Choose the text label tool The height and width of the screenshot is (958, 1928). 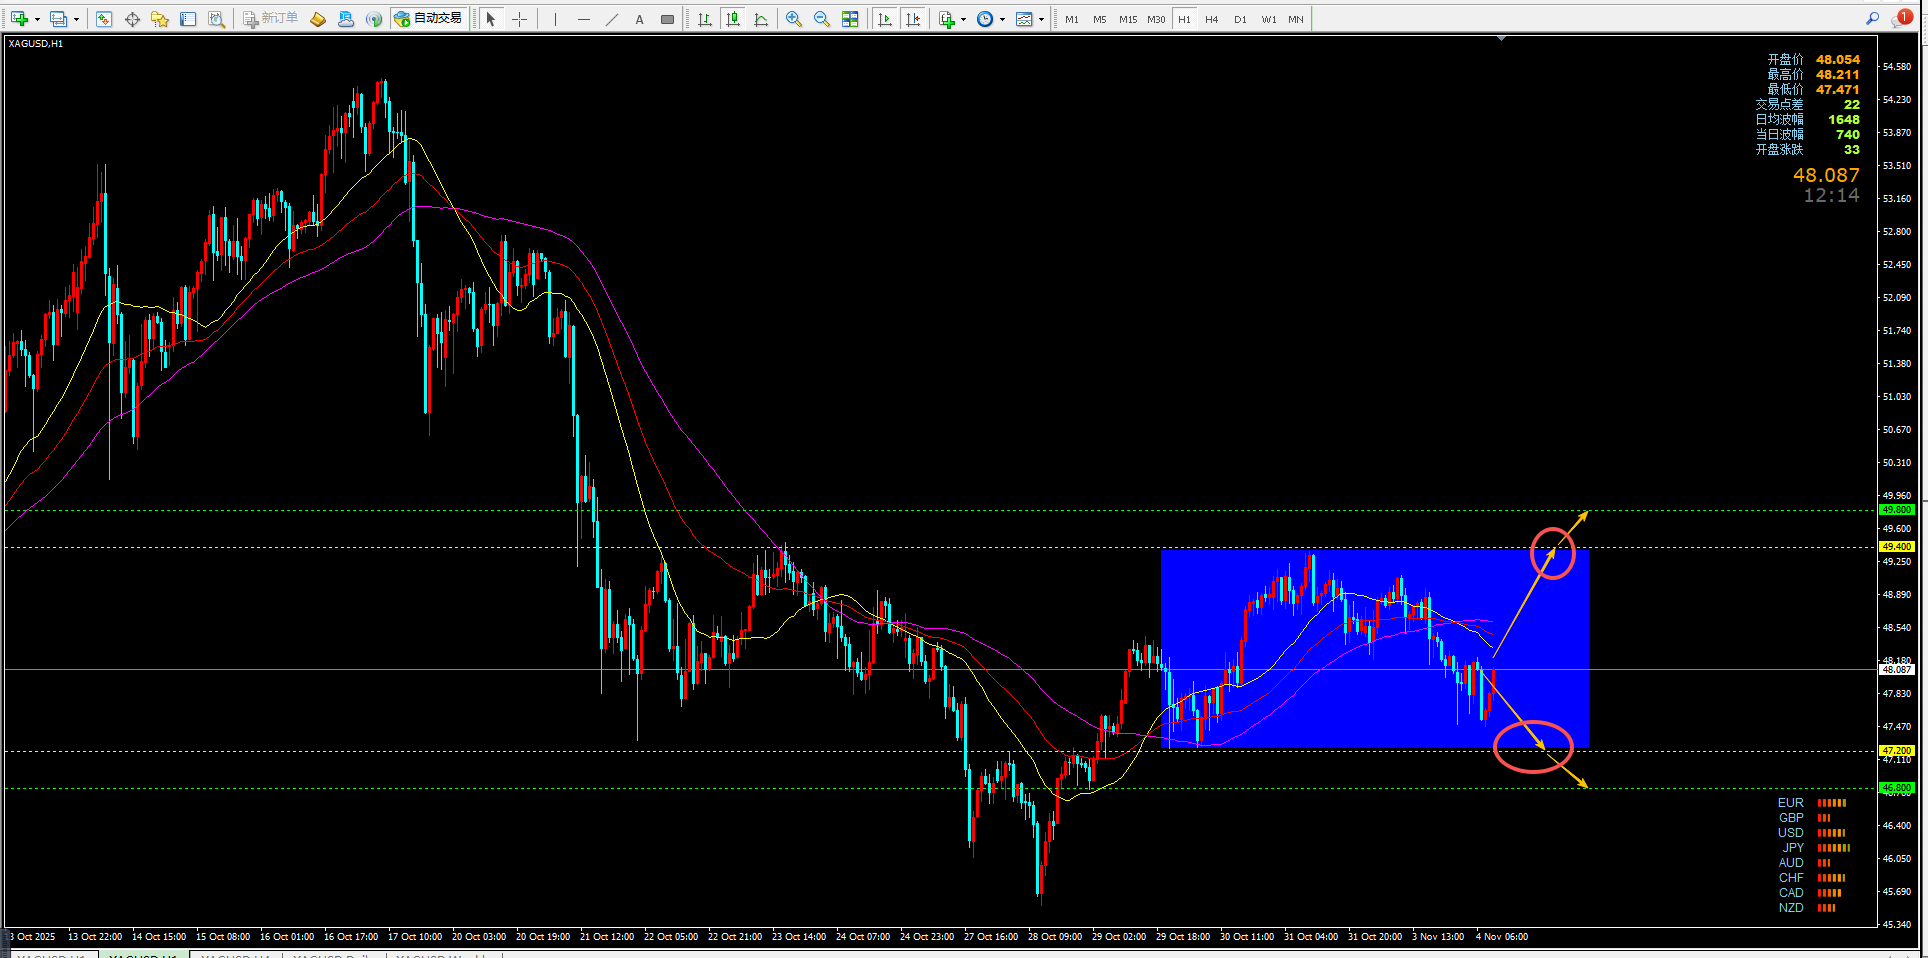click(x=640, y=19)
